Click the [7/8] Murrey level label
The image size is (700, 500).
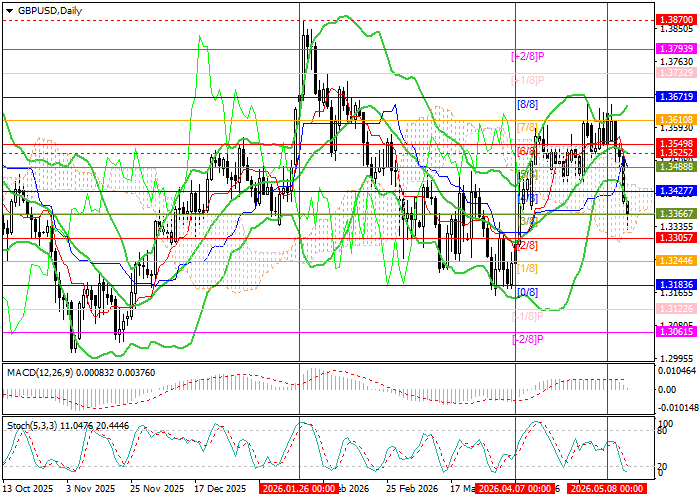click(x=527, y=127)
